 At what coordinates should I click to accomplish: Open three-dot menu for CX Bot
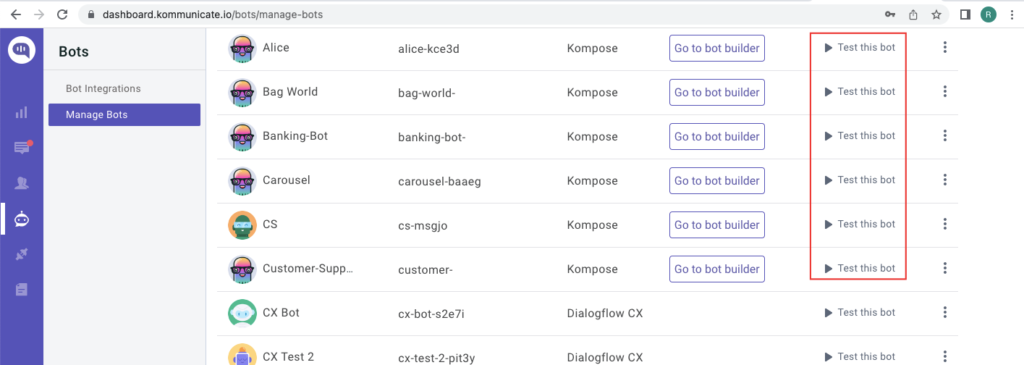[x=944, y=312]
